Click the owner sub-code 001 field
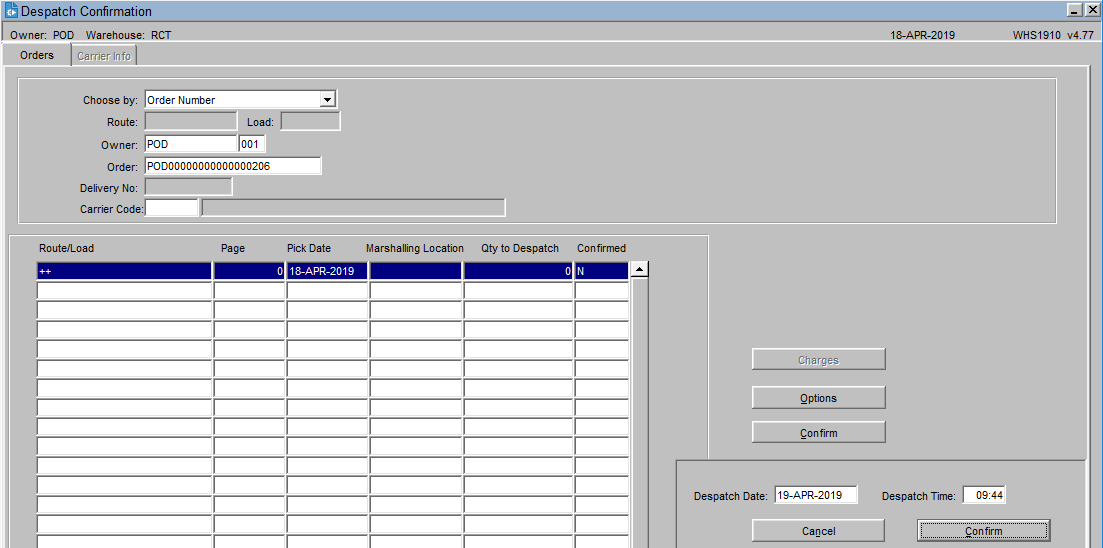1103x548 pixels. pyautogui.click(x=251, y=144)
